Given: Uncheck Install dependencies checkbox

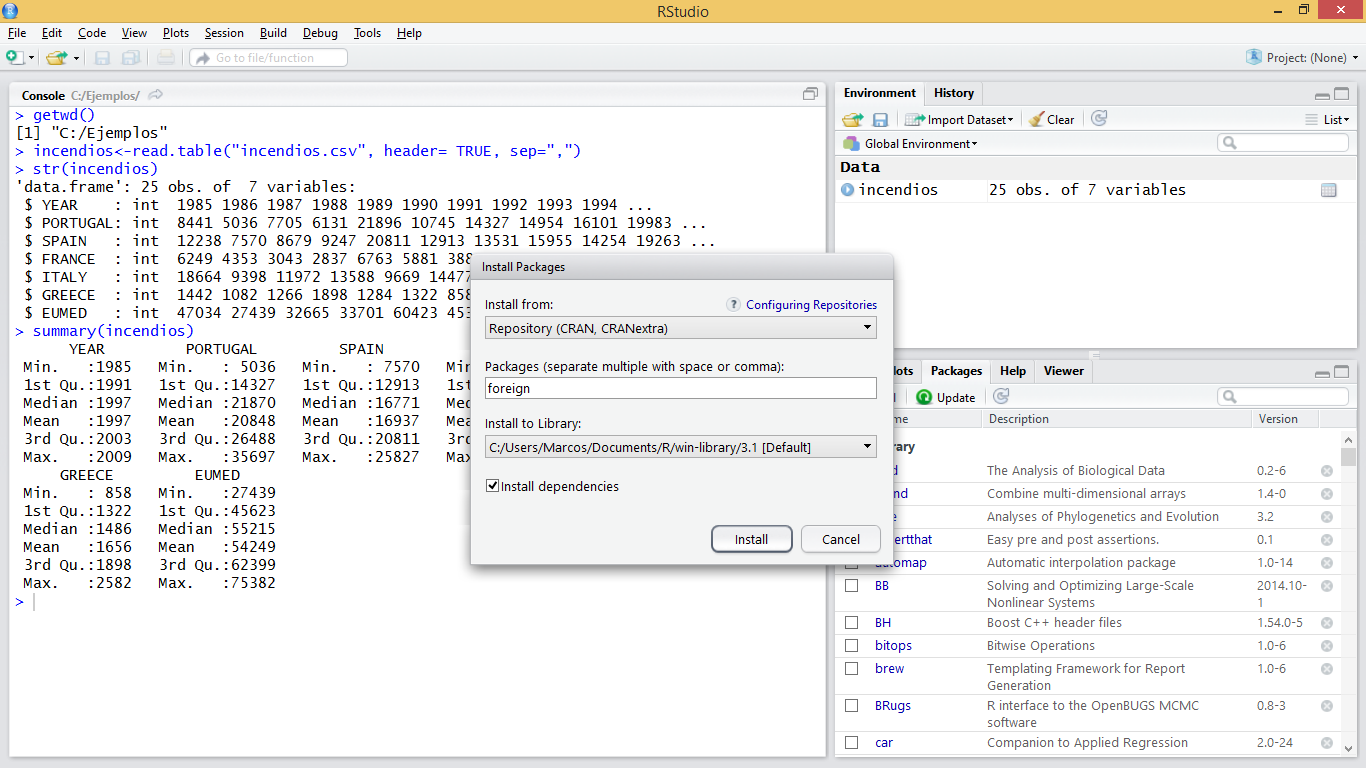Looking at the screenshot, I should [x=492, y=486].
